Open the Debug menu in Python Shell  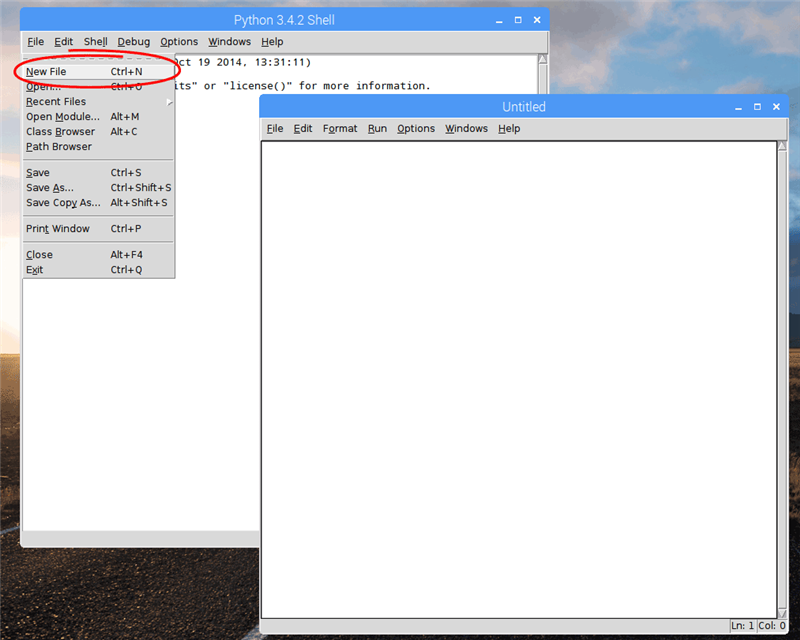pos(133,42)
